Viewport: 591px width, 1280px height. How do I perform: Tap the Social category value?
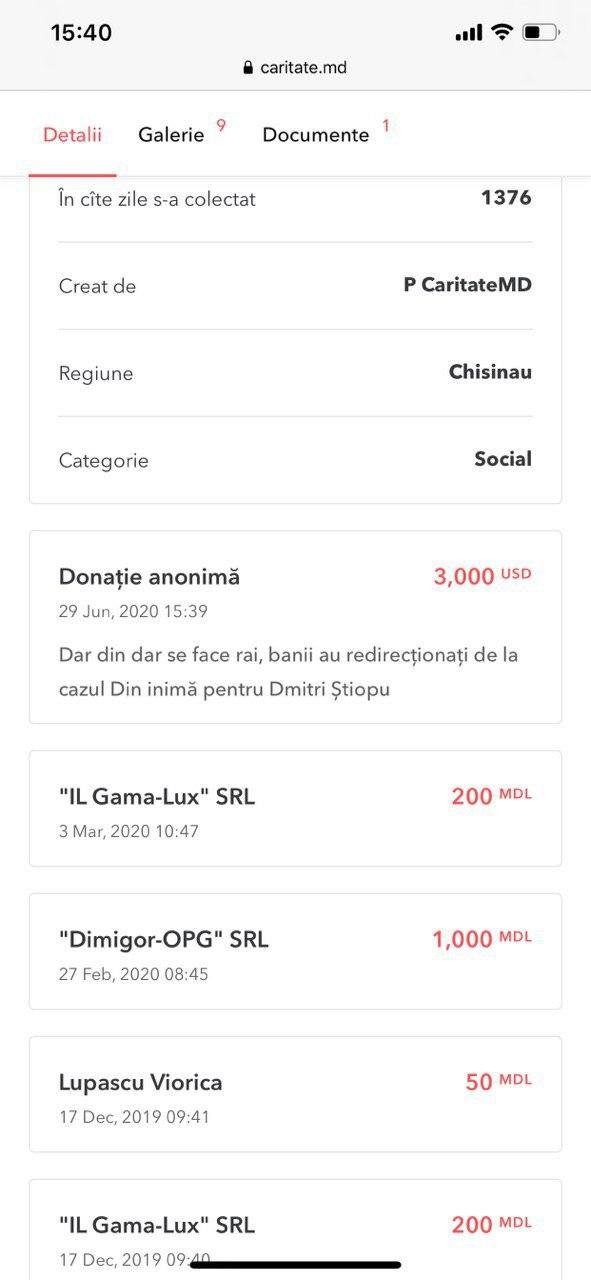(x=503, y=459)
